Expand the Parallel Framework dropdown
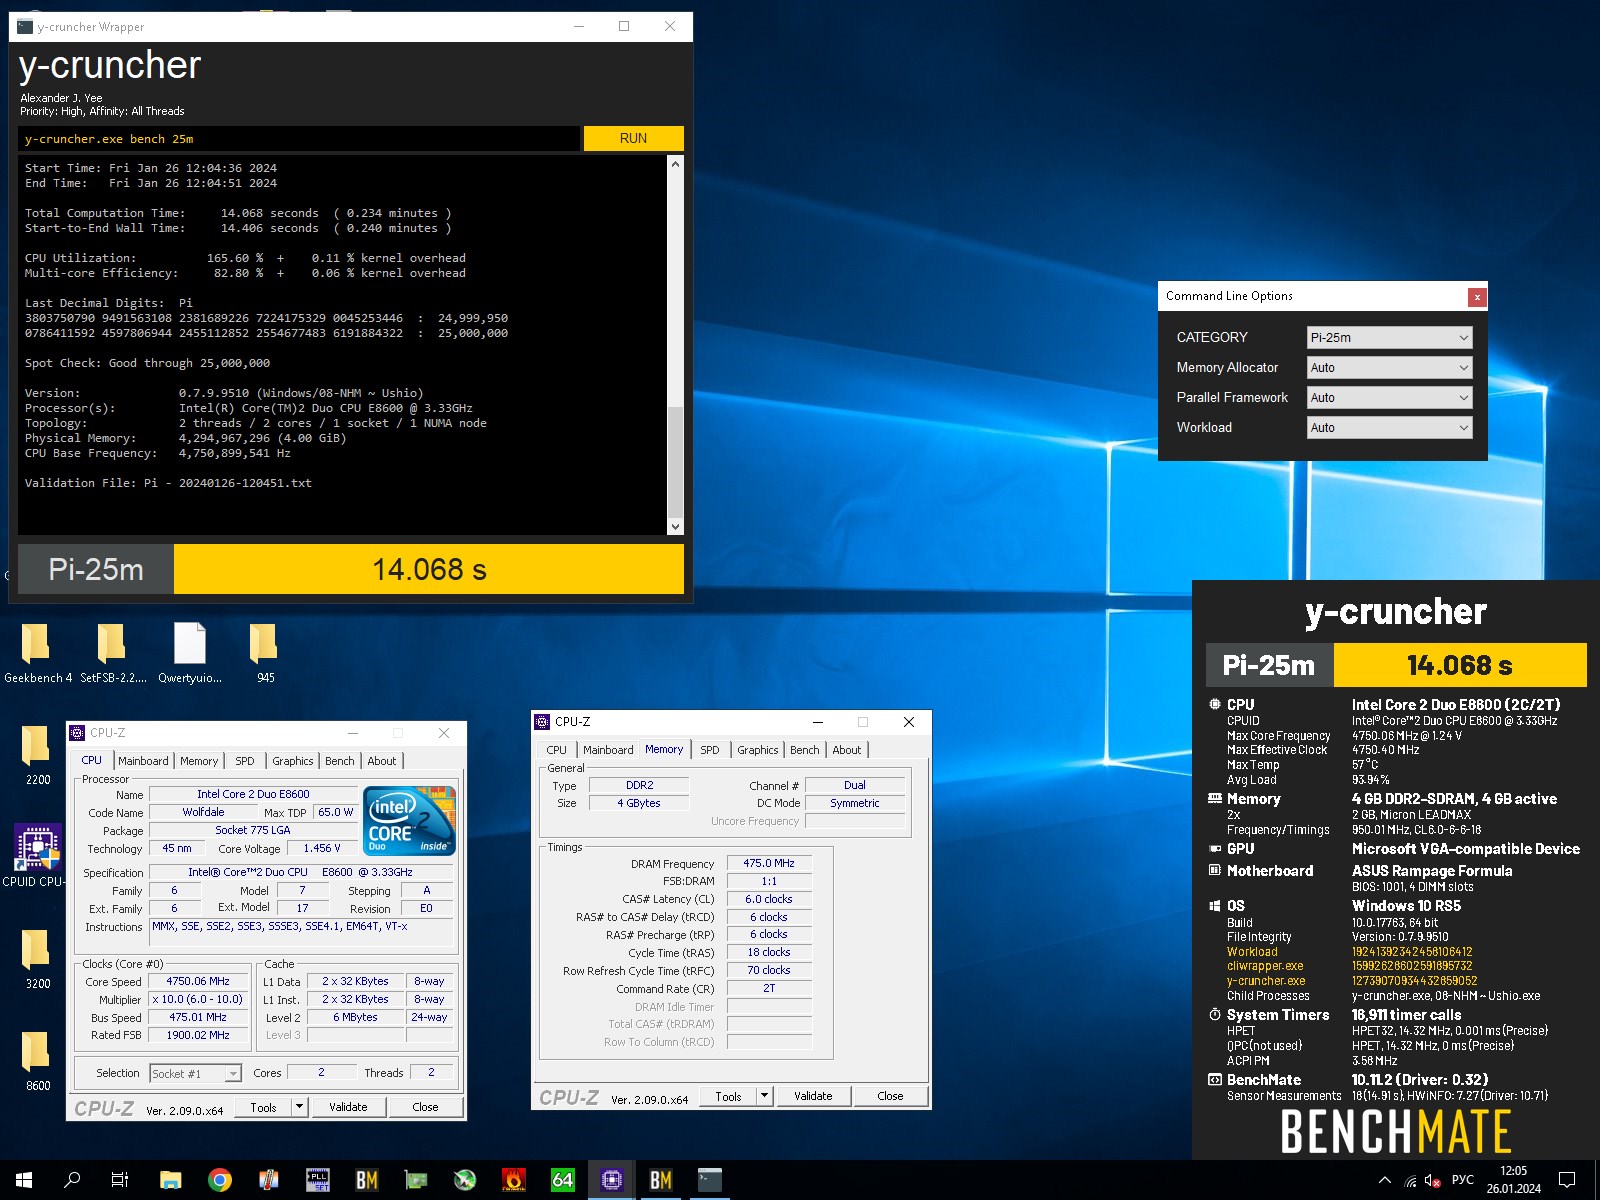The image size is (1600, 1200). coord(1389,398)
